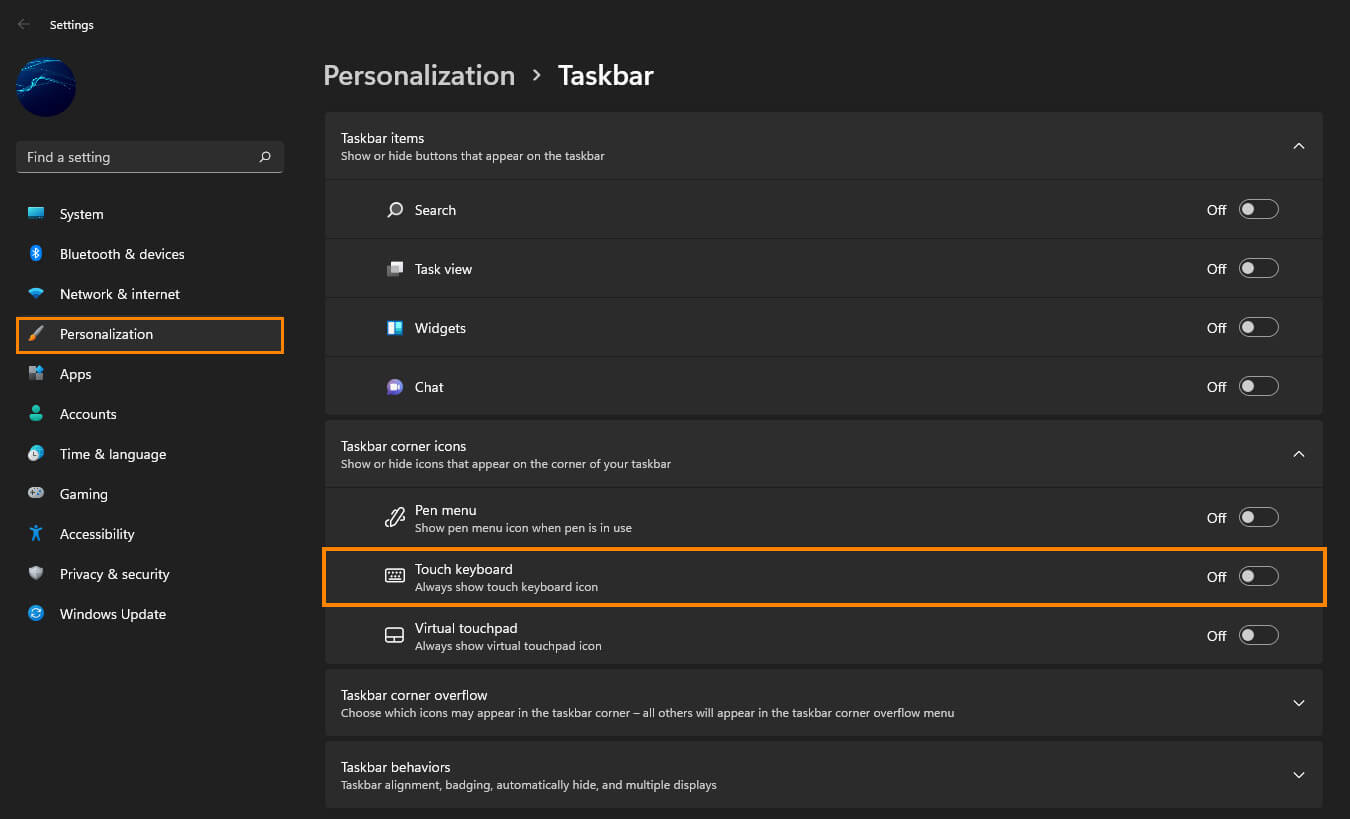The width and height of the screenshot is (1350, 819).
Task: Enable the Touch keyboard toggle
Action: point(1258,577)
